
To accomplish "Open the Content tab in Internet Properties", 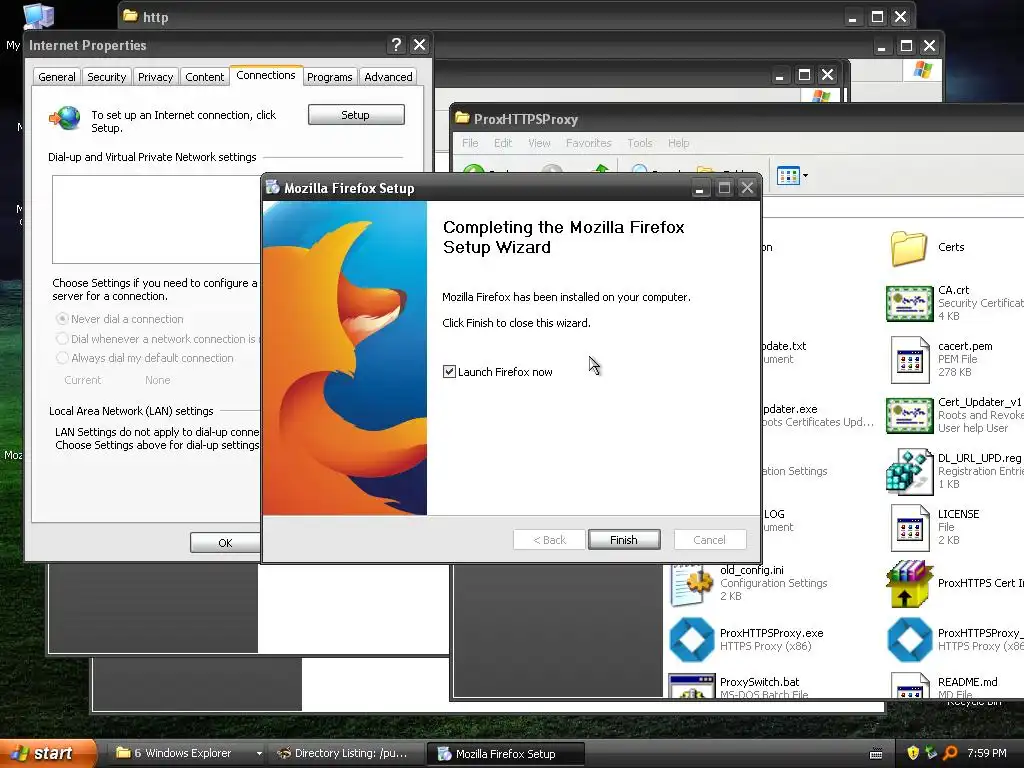I will 204,77.
